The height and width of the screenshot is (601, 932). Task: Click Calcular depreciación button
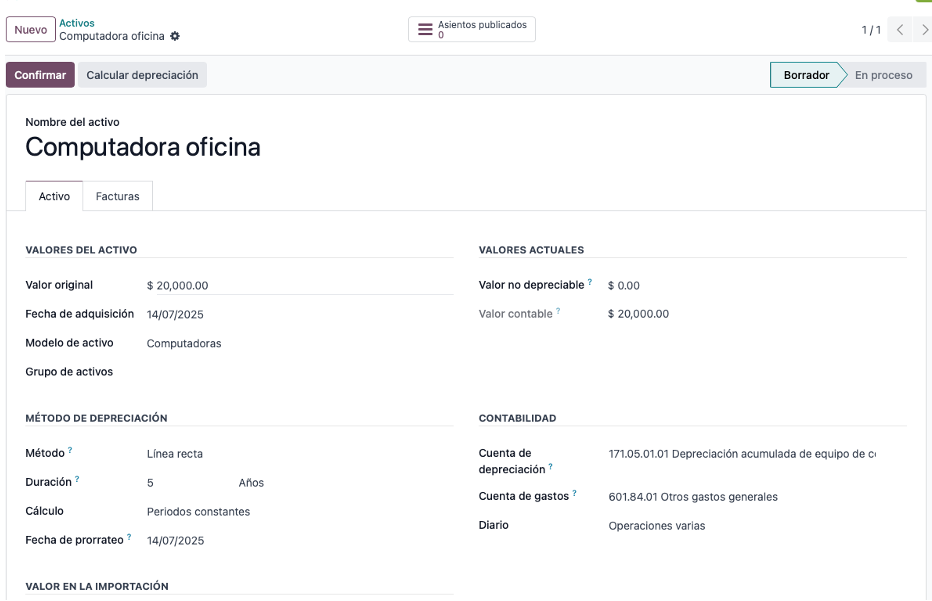pos(142,75)
